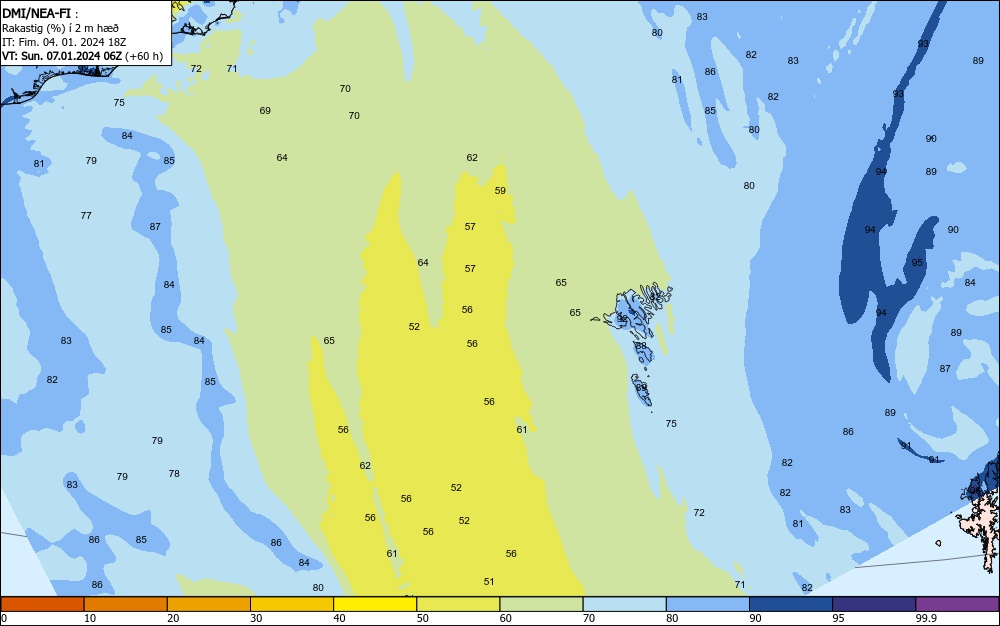Select the '99.9' legend scale label
Image resolution: width=1000 pixels, height=626 pixels.
coord(926,618)
